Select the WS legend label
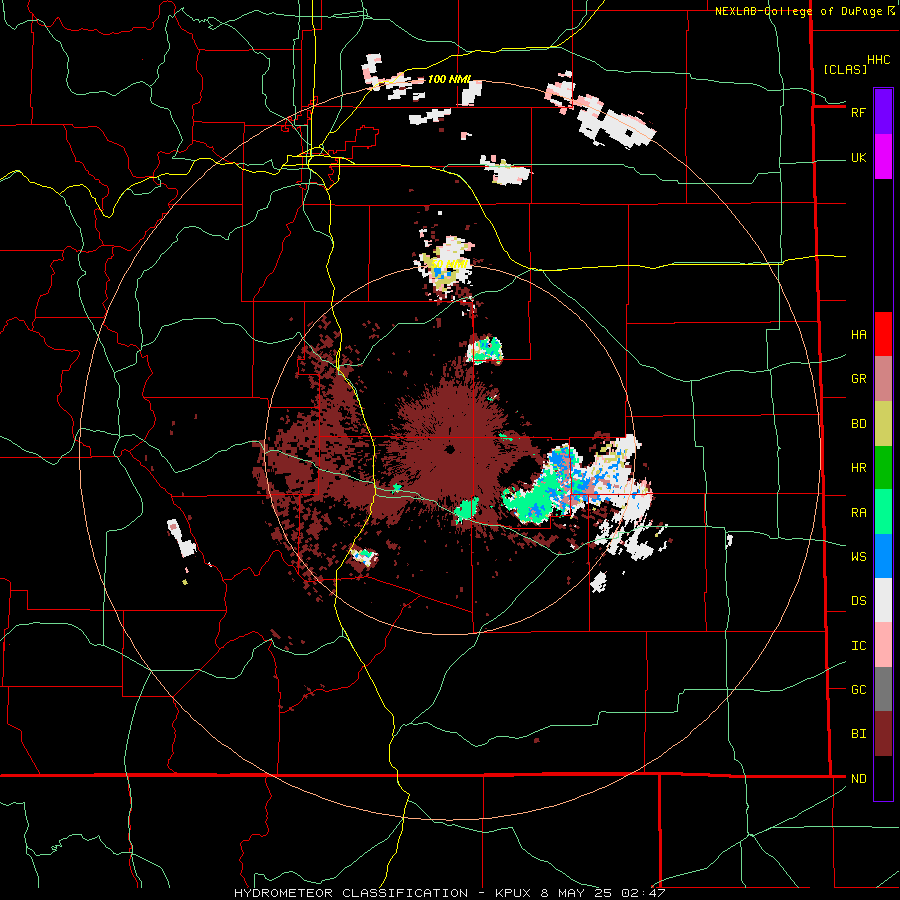The image size is (900, 900). 858,557
